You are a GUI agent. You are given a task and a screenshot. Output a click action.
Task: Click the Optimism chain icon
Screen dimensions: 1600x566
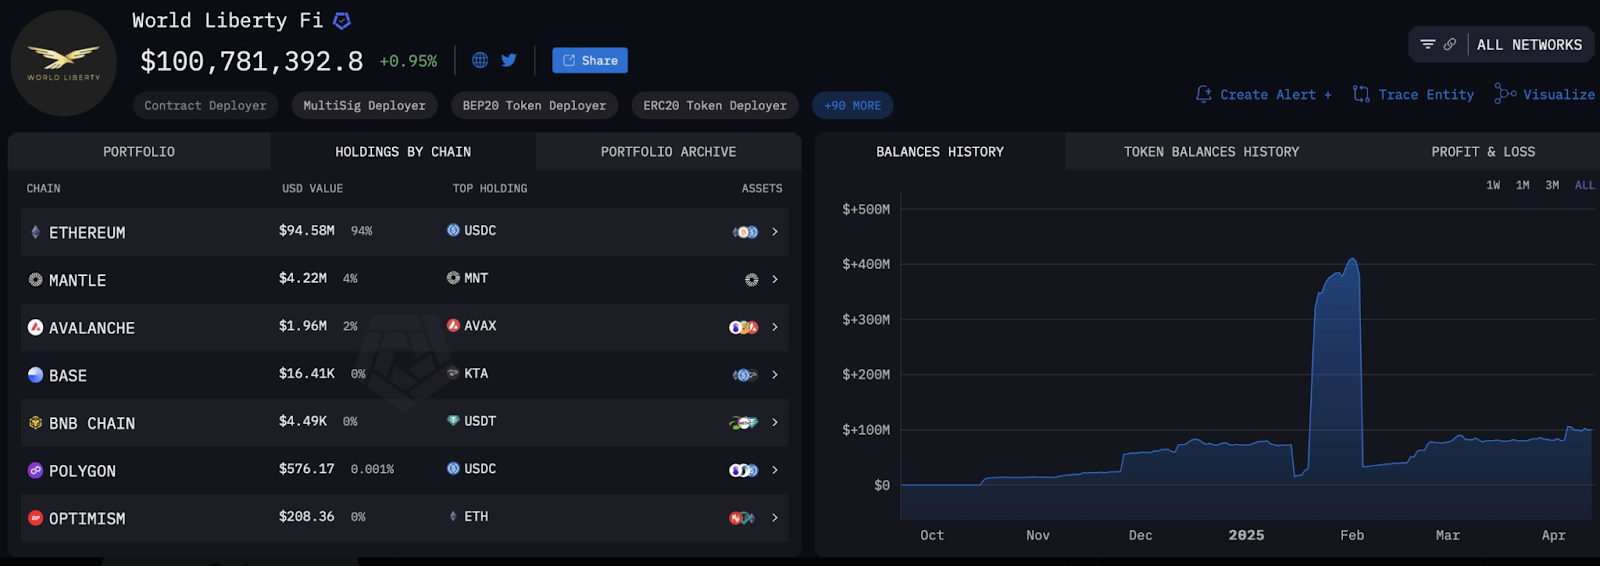click(35, 518)
